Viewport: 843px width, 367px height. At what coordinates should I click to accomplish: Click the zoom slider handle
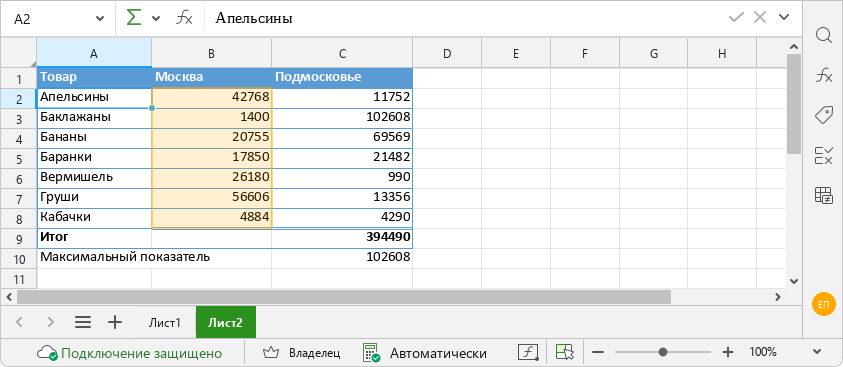coord(663,352)
